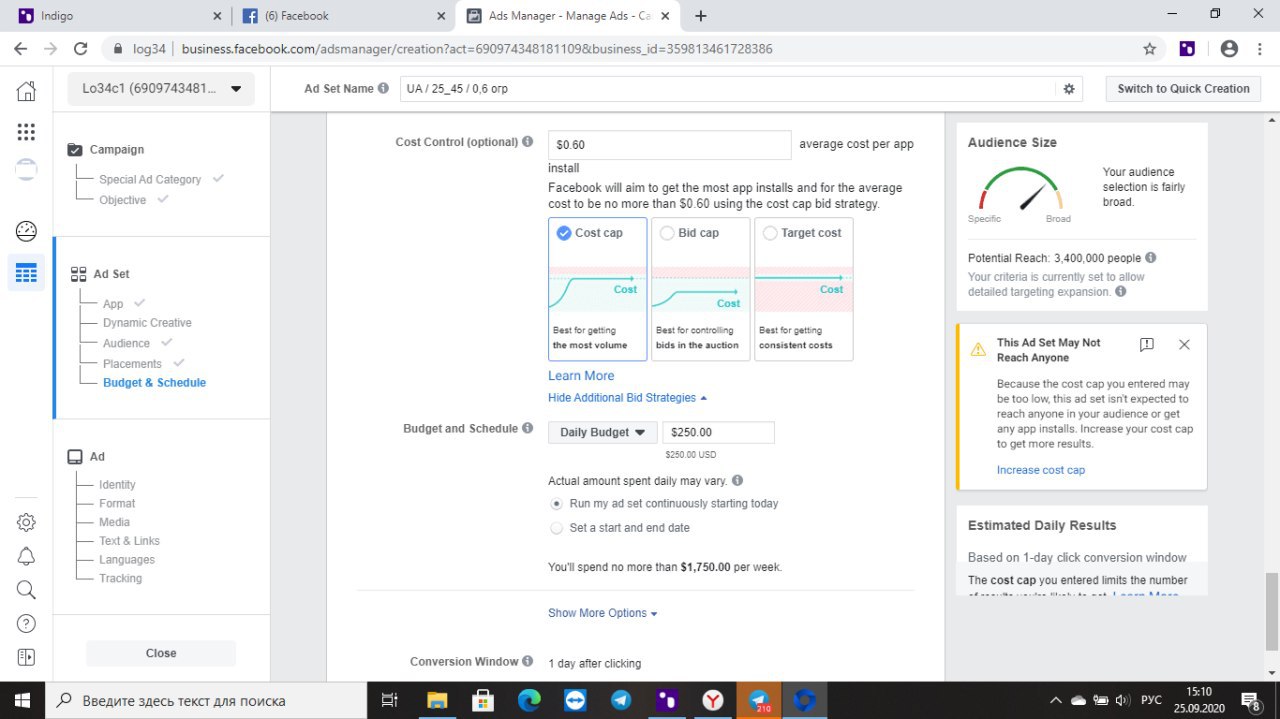Screen dimensions: 1280x719
Task: Open the Windows Start menu
Action: (22, 700)
